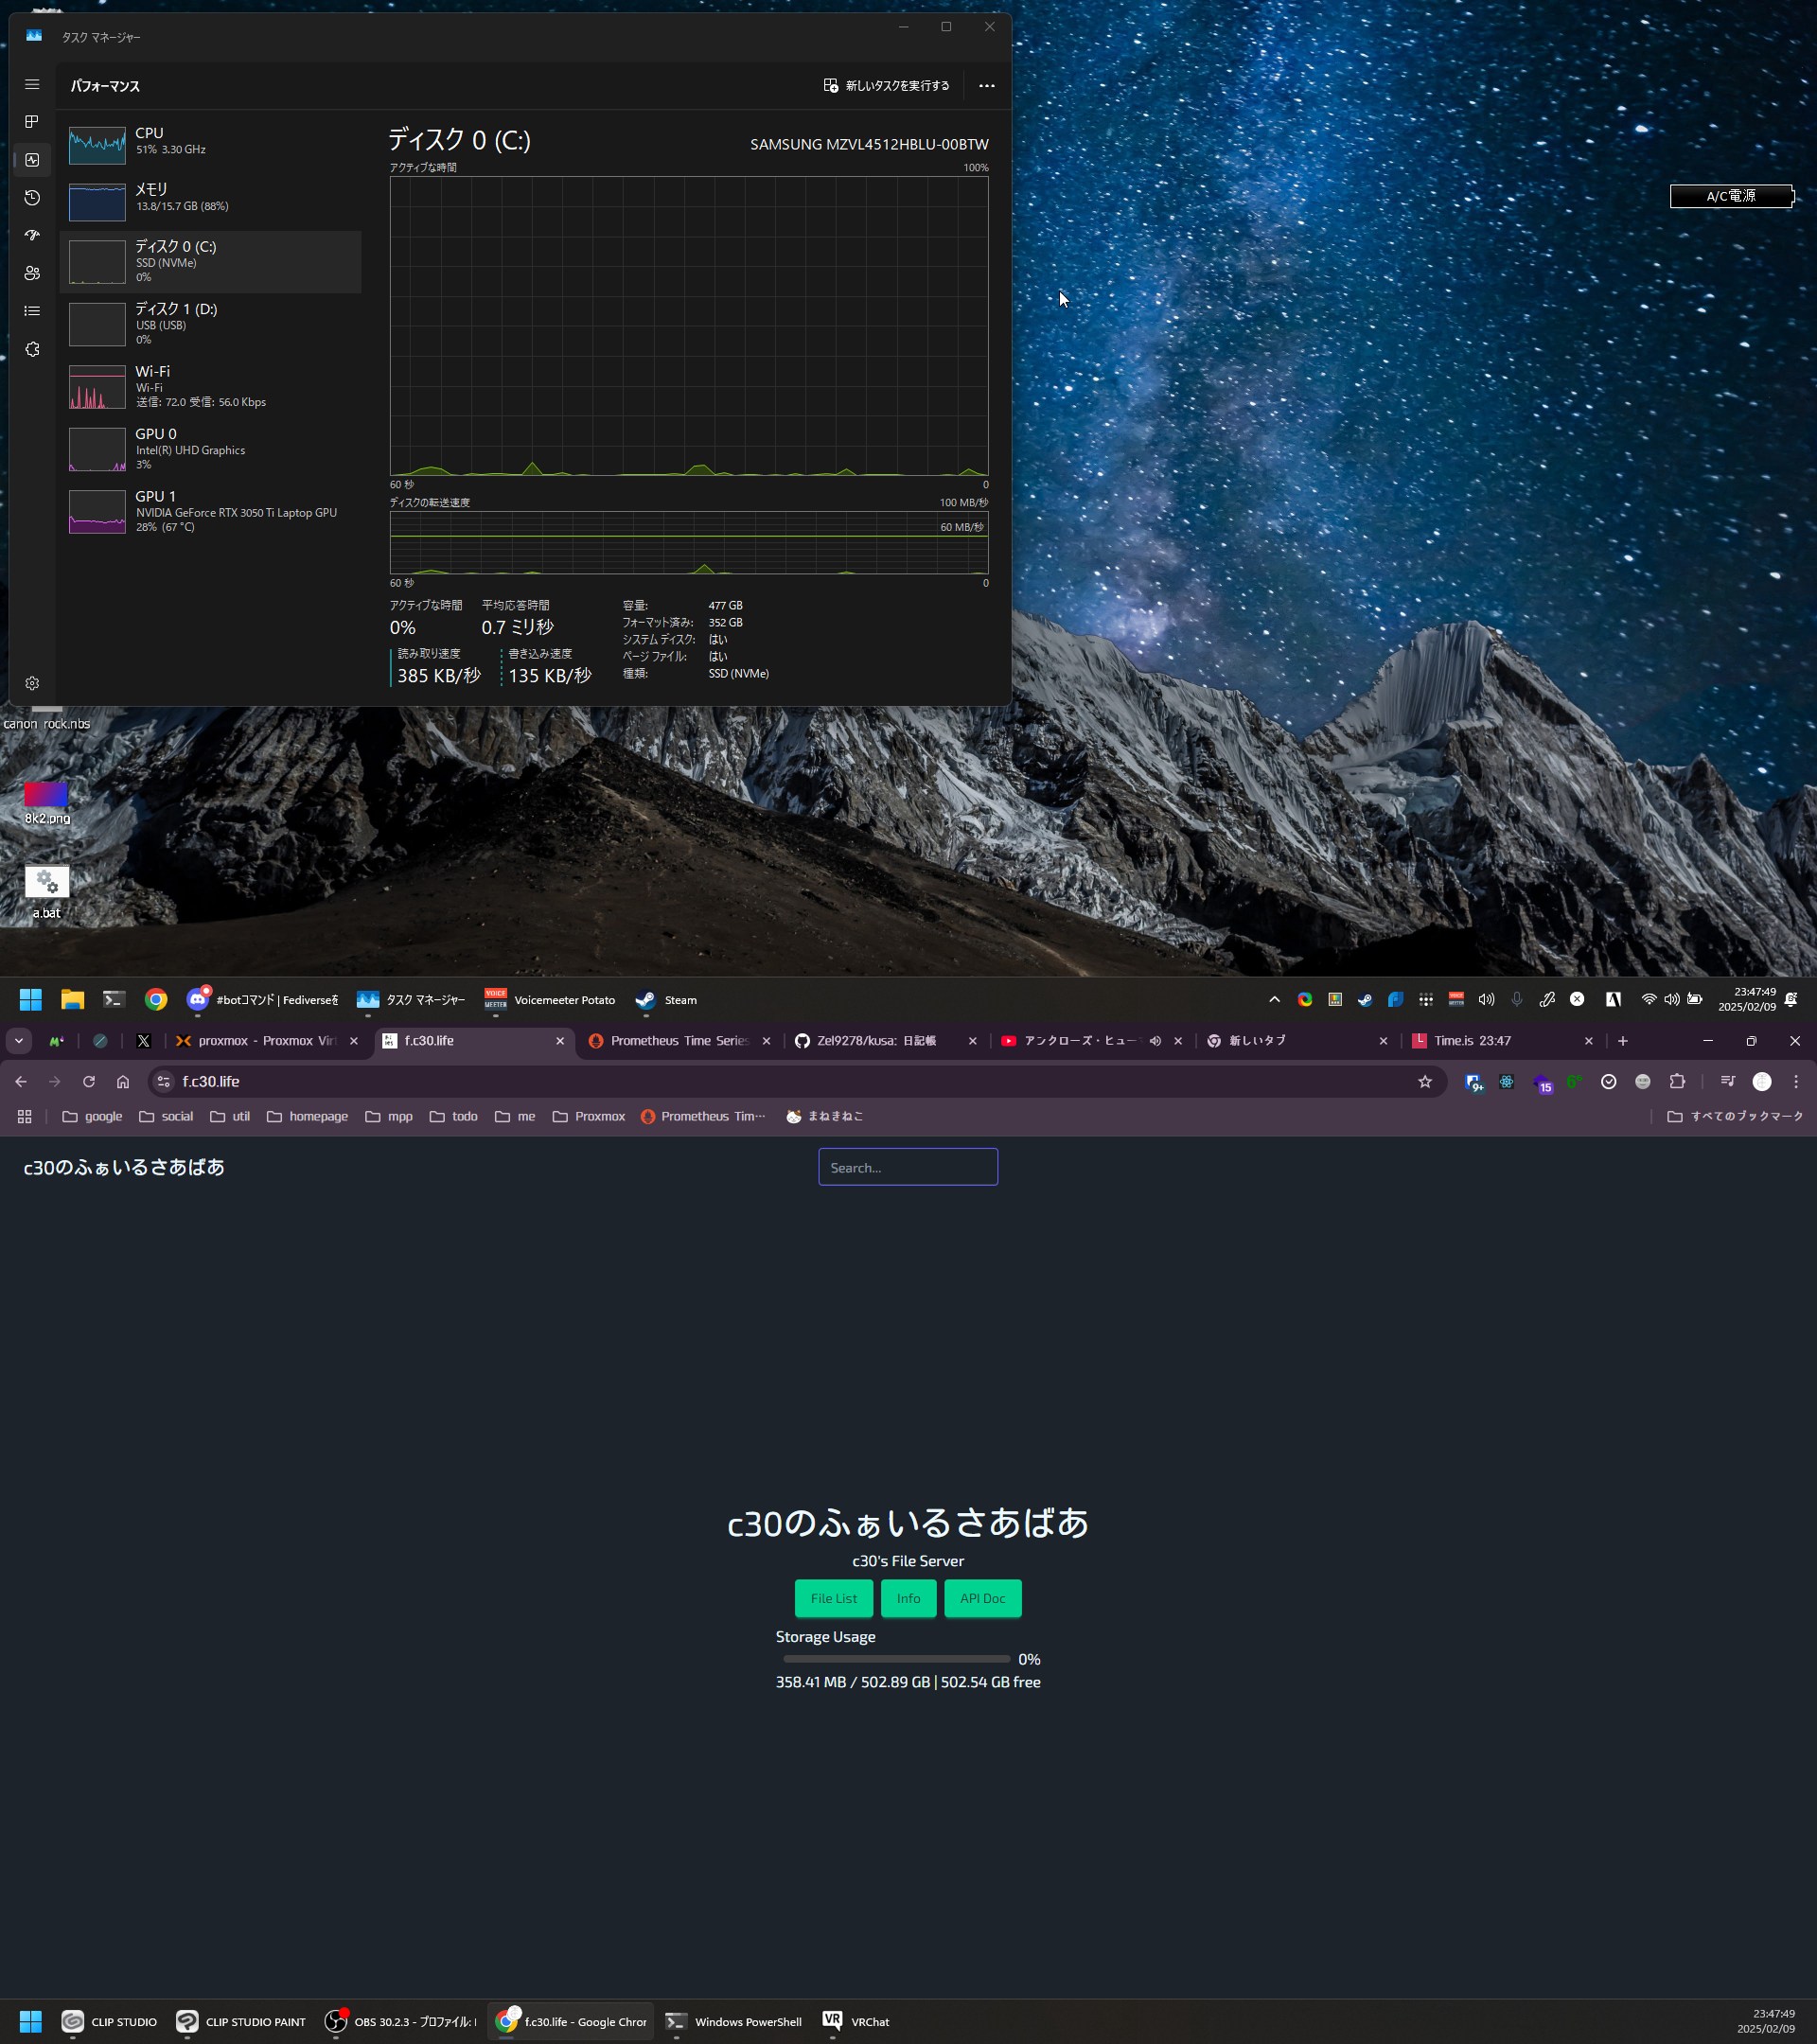Open Task Manager settings gear
Viewport: 1817px width, 2044px height.
pyautogui.click(x=32, y=683)
